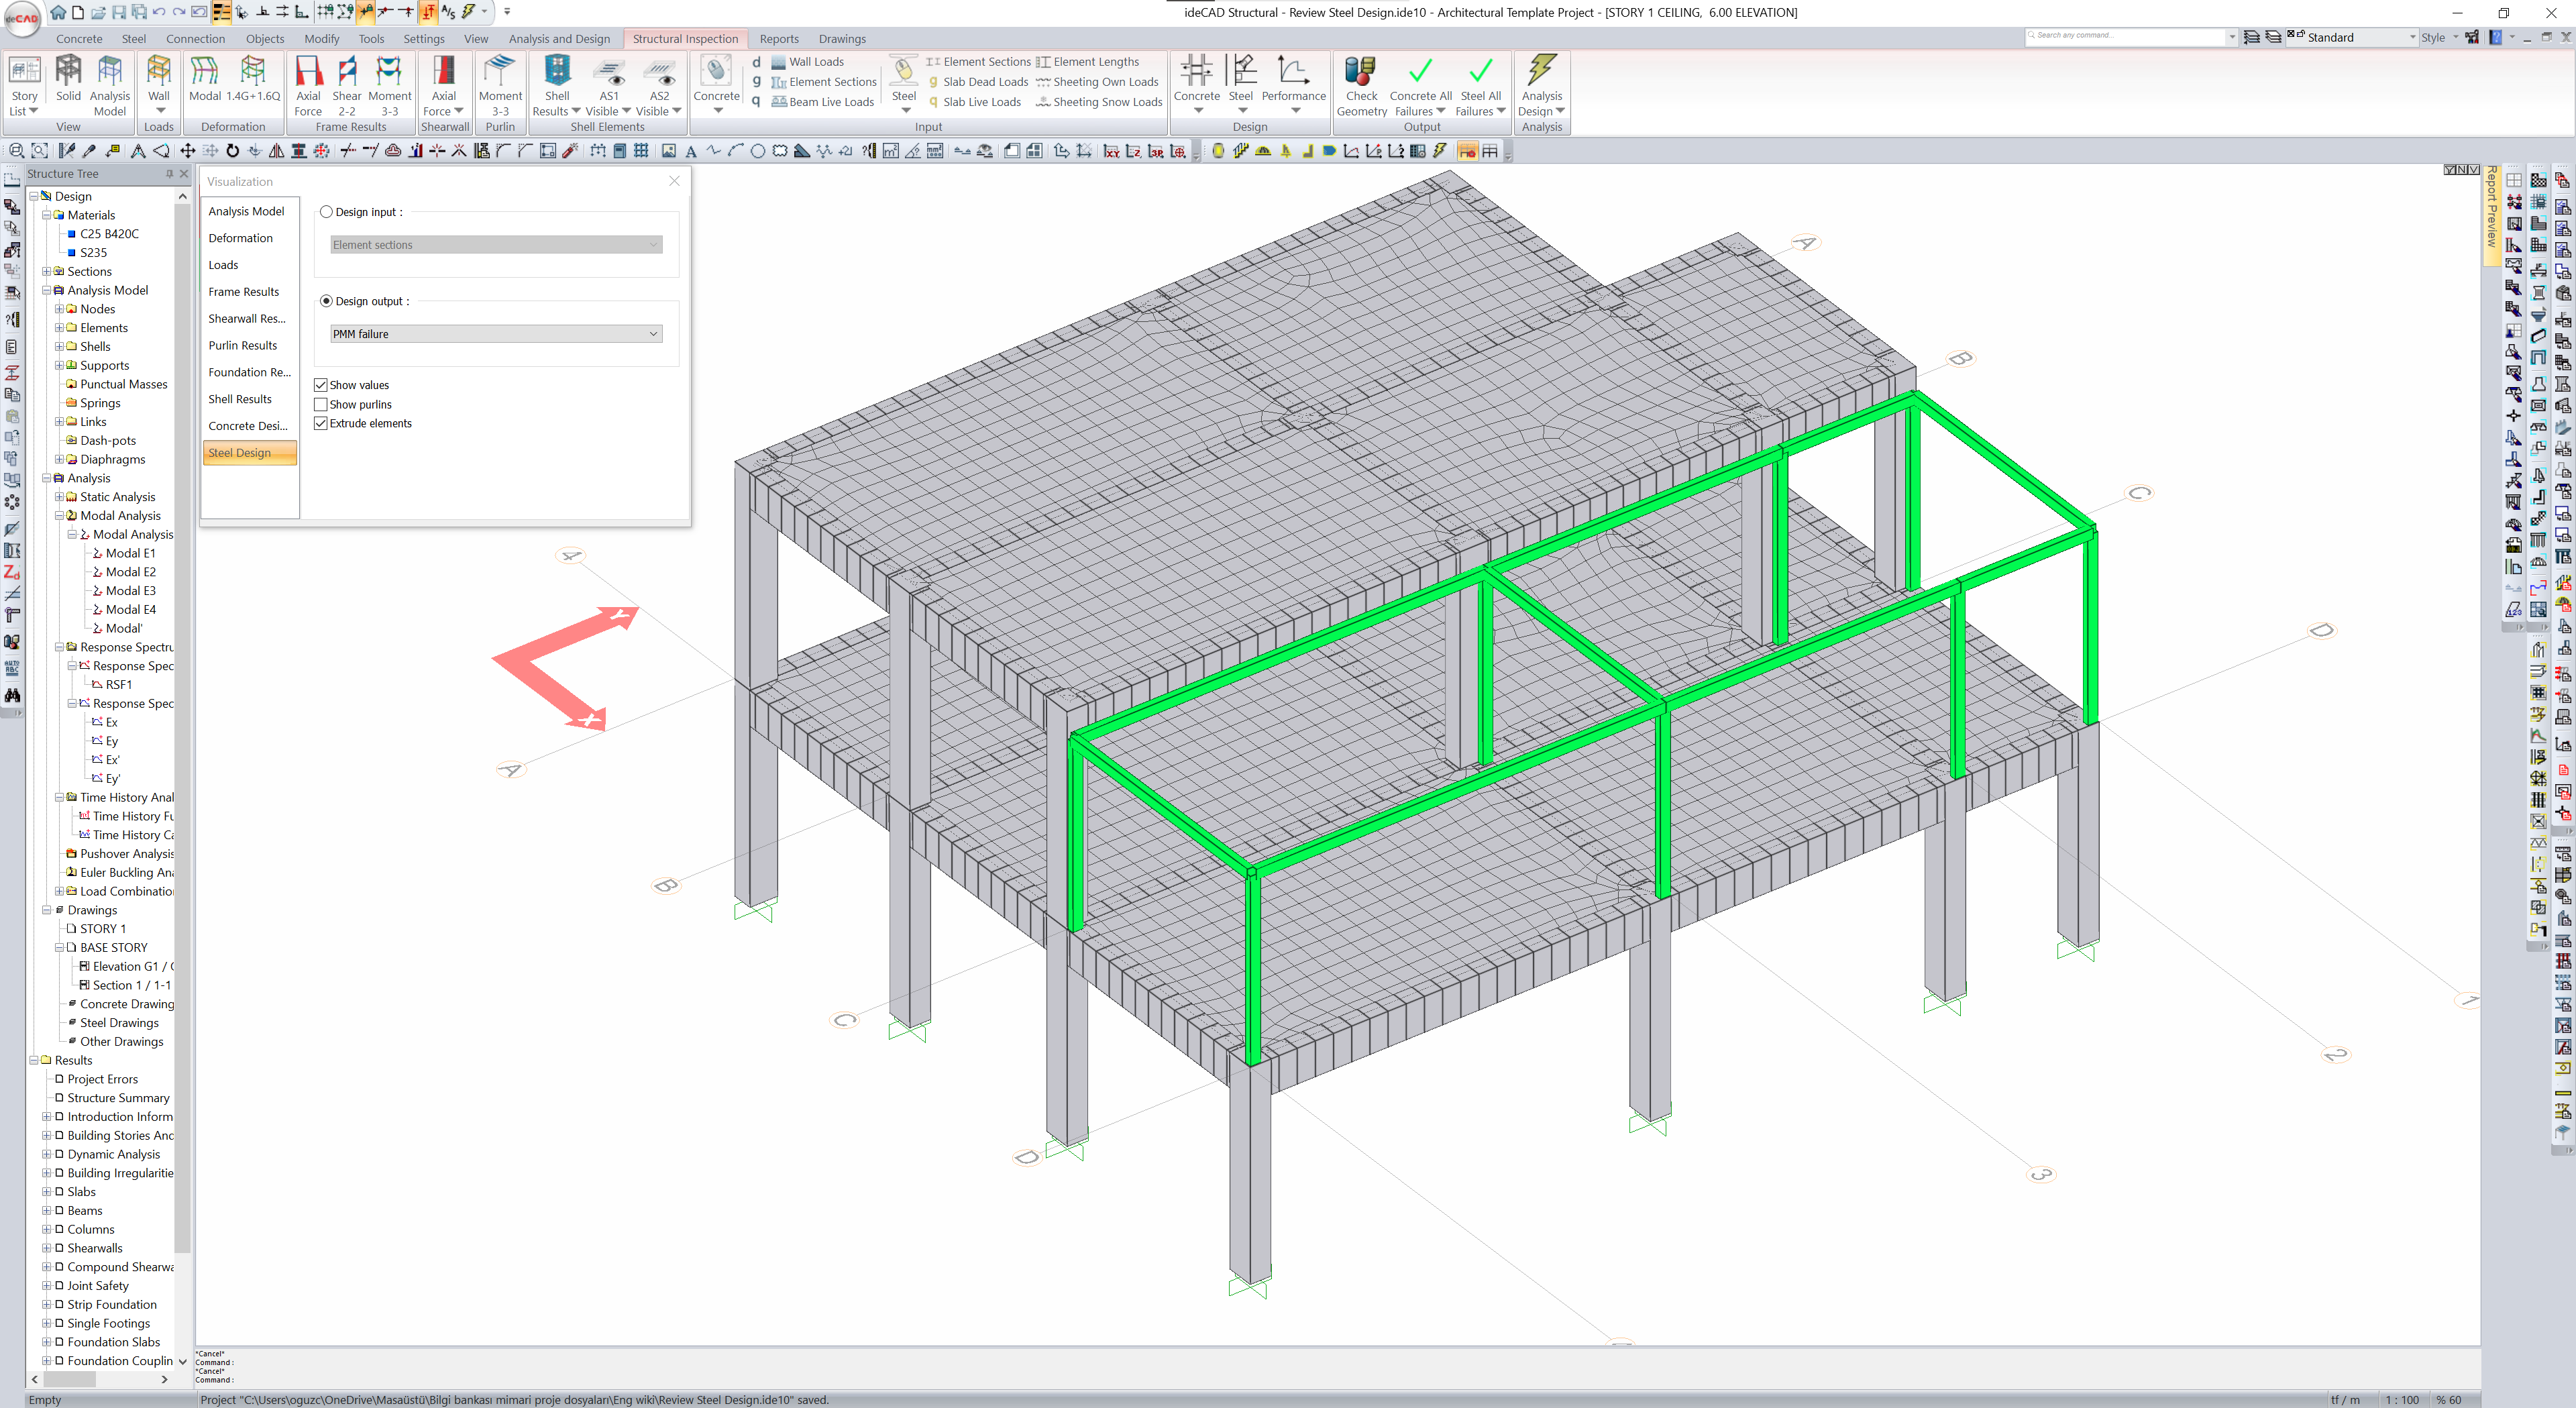Click the Element Lengths input icon
The height and width of the screenshot is (1408, 2576).
[x=1043, y=62]
